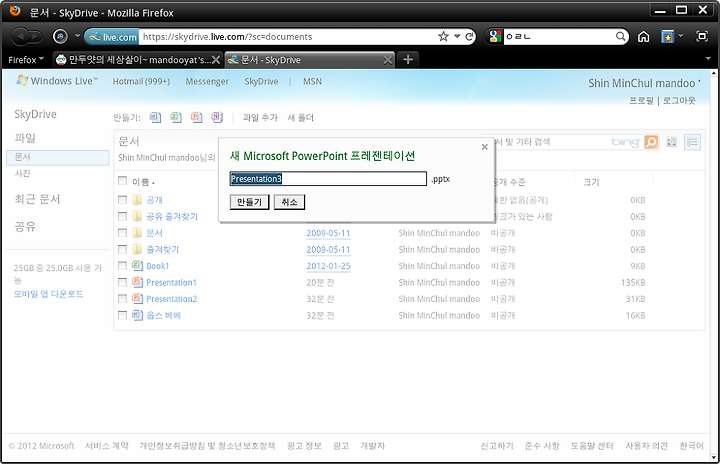This screenshot has height=464, width=720.
Task: Toggle full screen mode icon
Action: 702,36
